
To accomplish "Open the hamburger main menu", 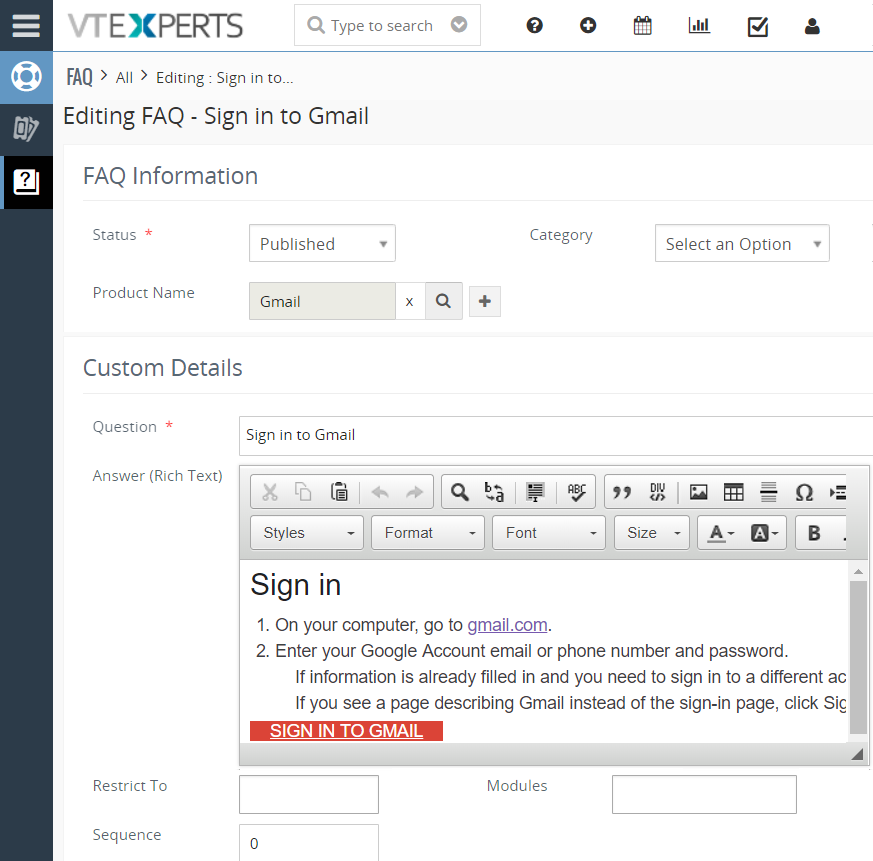I will point(26,26).
